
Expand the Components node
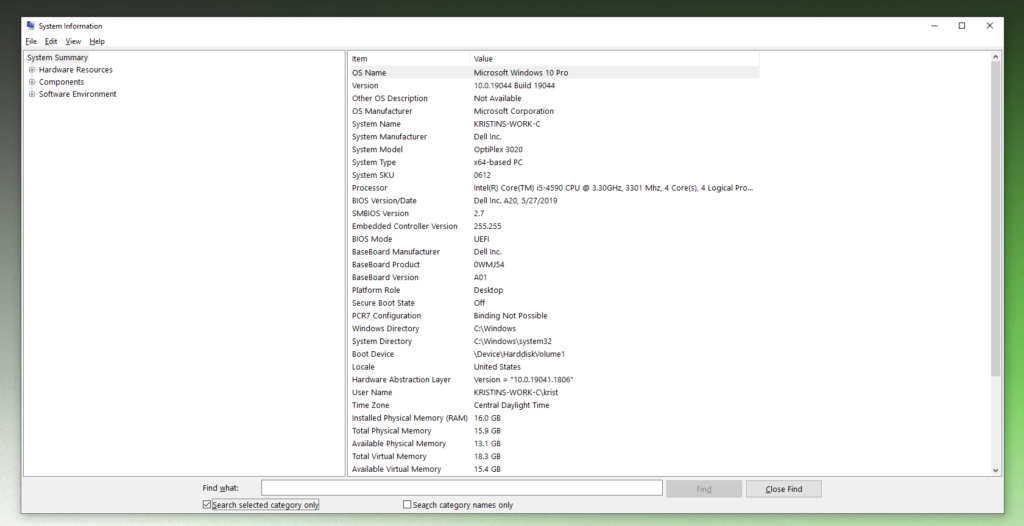32,82
